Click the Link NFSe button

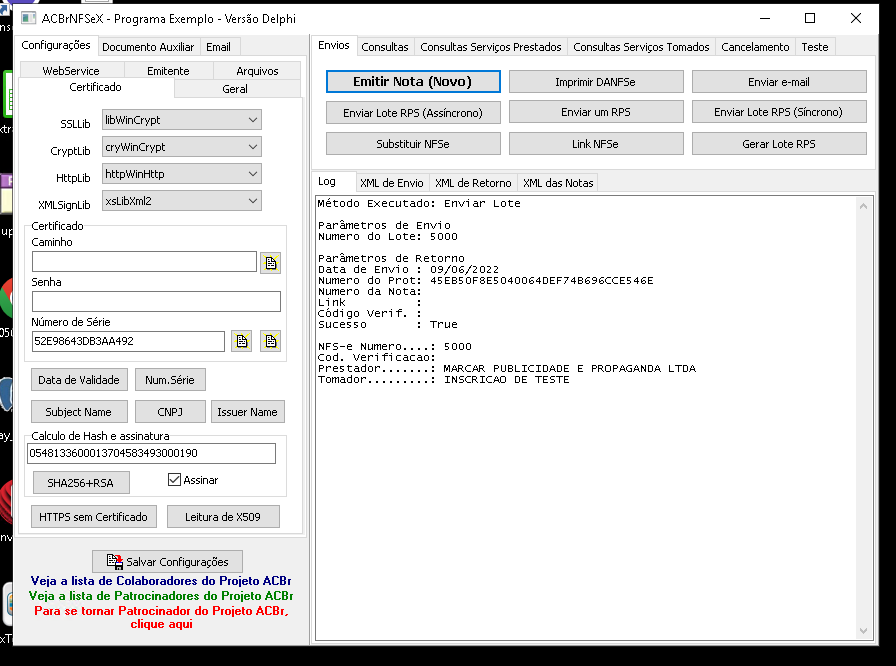[x=596, y=144]
